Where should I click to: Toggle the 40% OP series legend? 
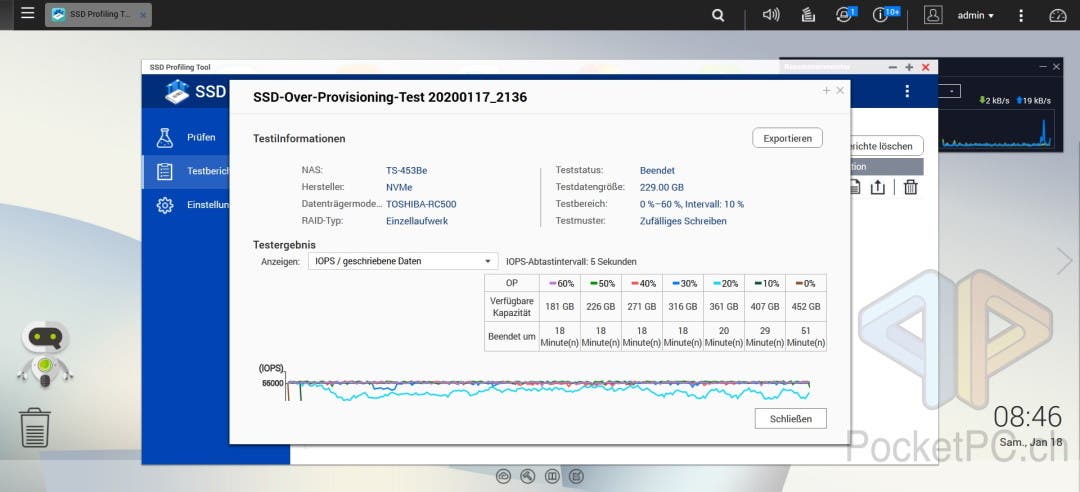pos(644,283)
